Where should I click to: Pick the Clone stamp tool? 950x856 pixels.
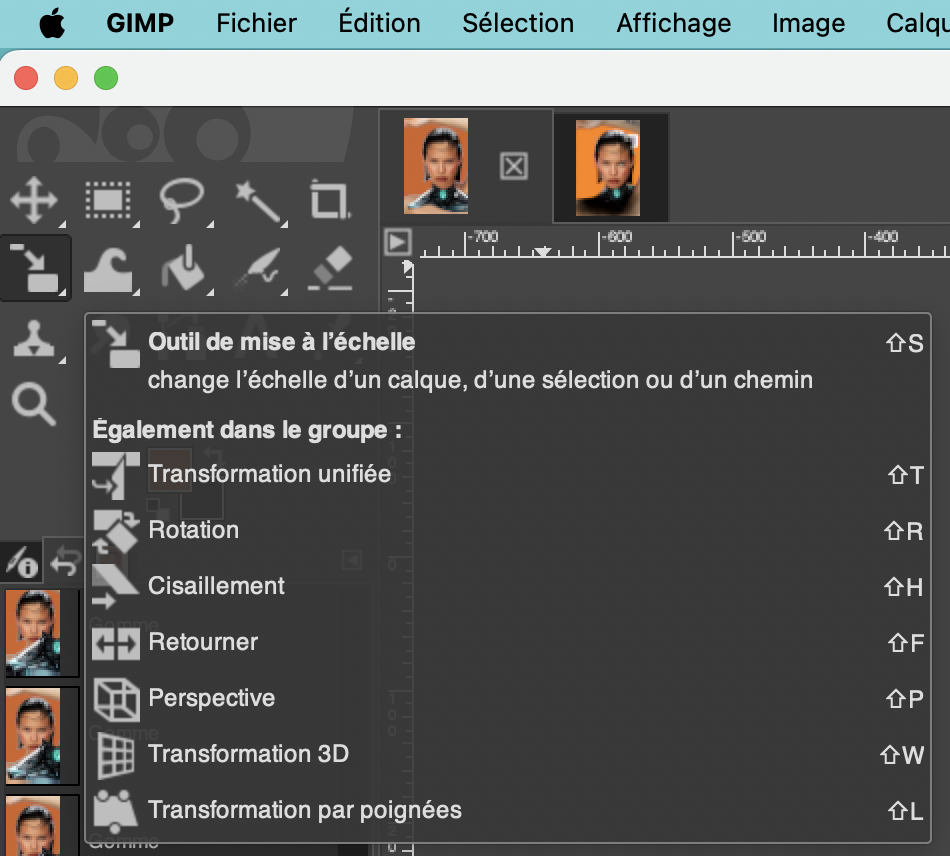(34, 339)
